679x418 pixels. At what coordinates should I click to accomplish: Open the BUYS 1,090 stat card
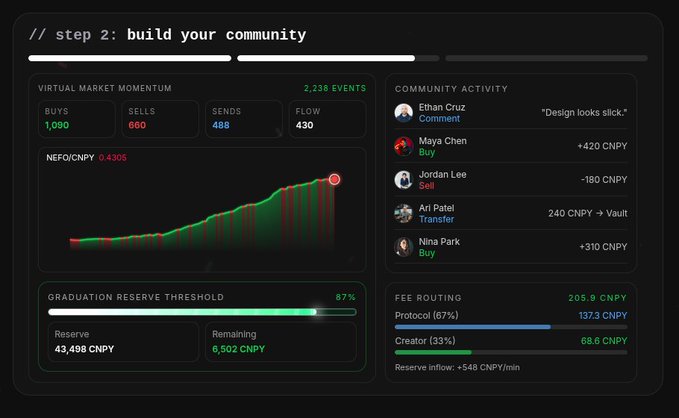pos(77,119)
